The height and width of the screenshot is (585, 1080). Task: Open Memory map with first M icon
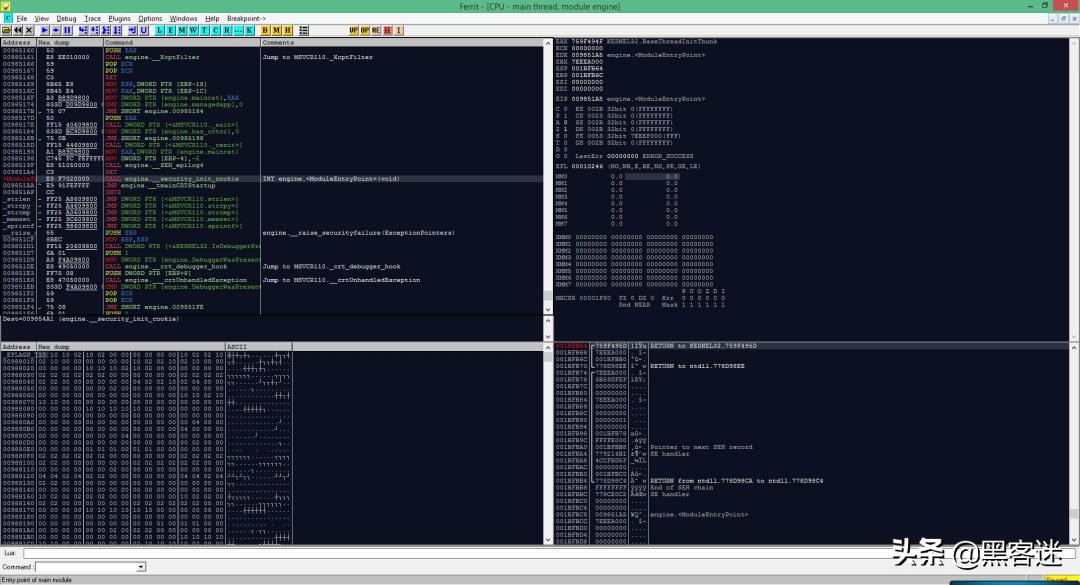pos(182,30)
